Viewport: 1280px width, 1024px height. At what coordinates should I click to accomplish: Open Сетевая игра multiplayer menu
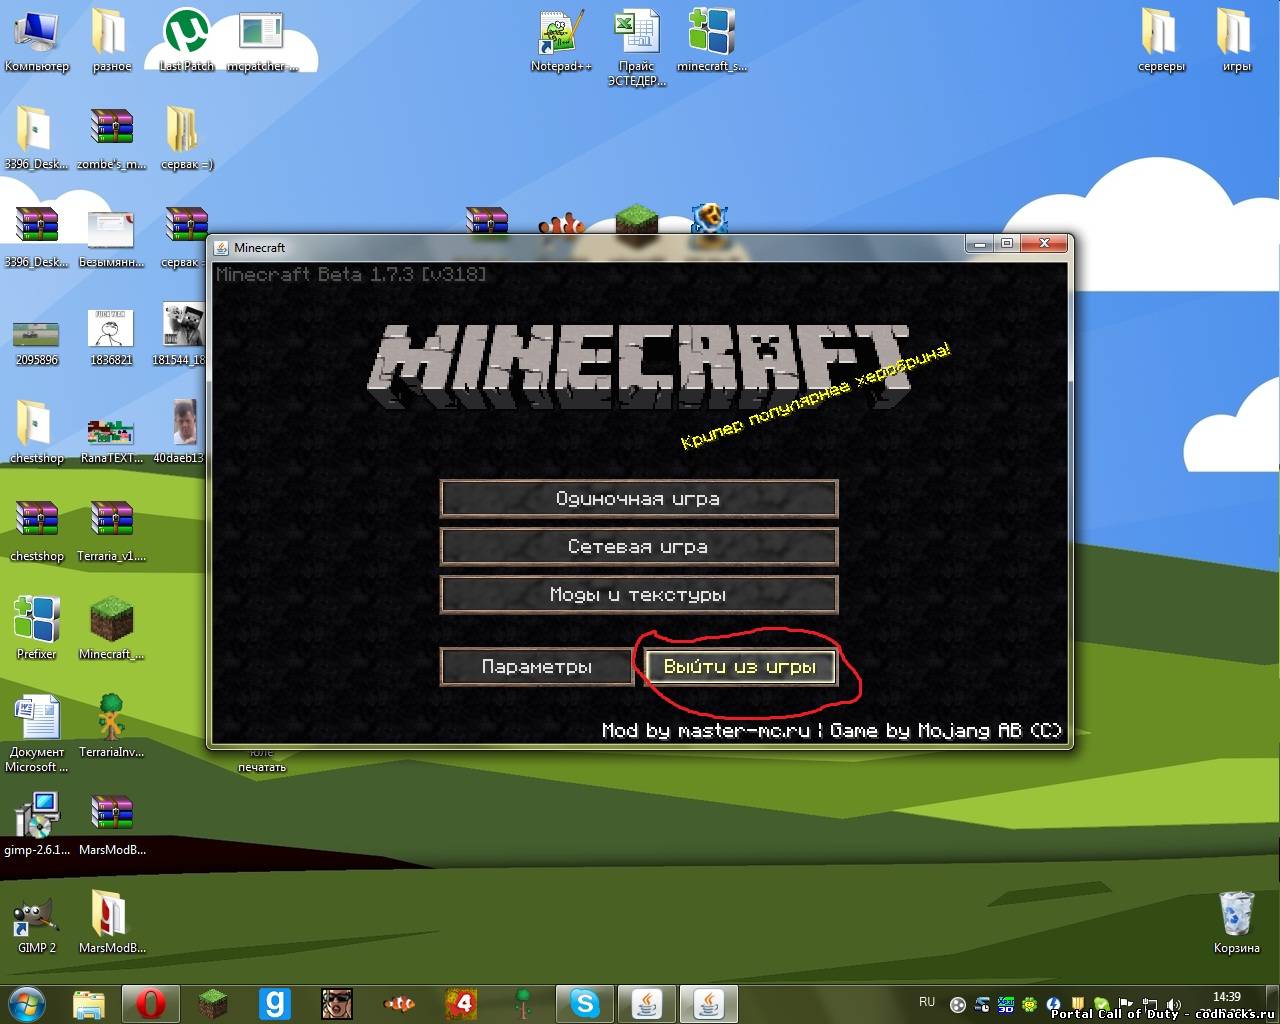(x=639, y=547)
